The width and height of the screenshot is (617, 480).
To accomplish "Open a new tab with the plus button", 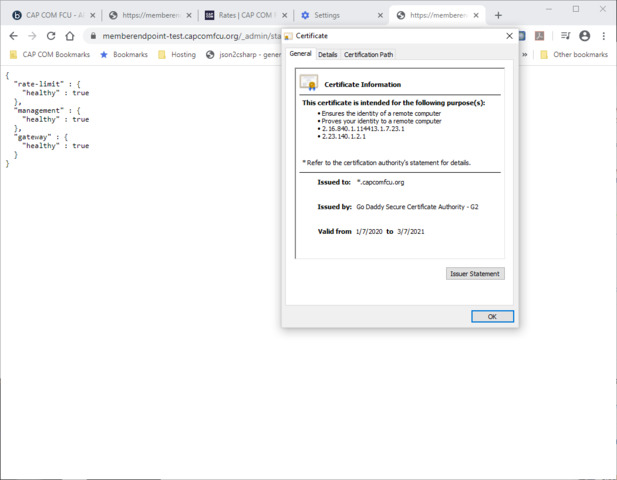I will (x=498, y=15).
